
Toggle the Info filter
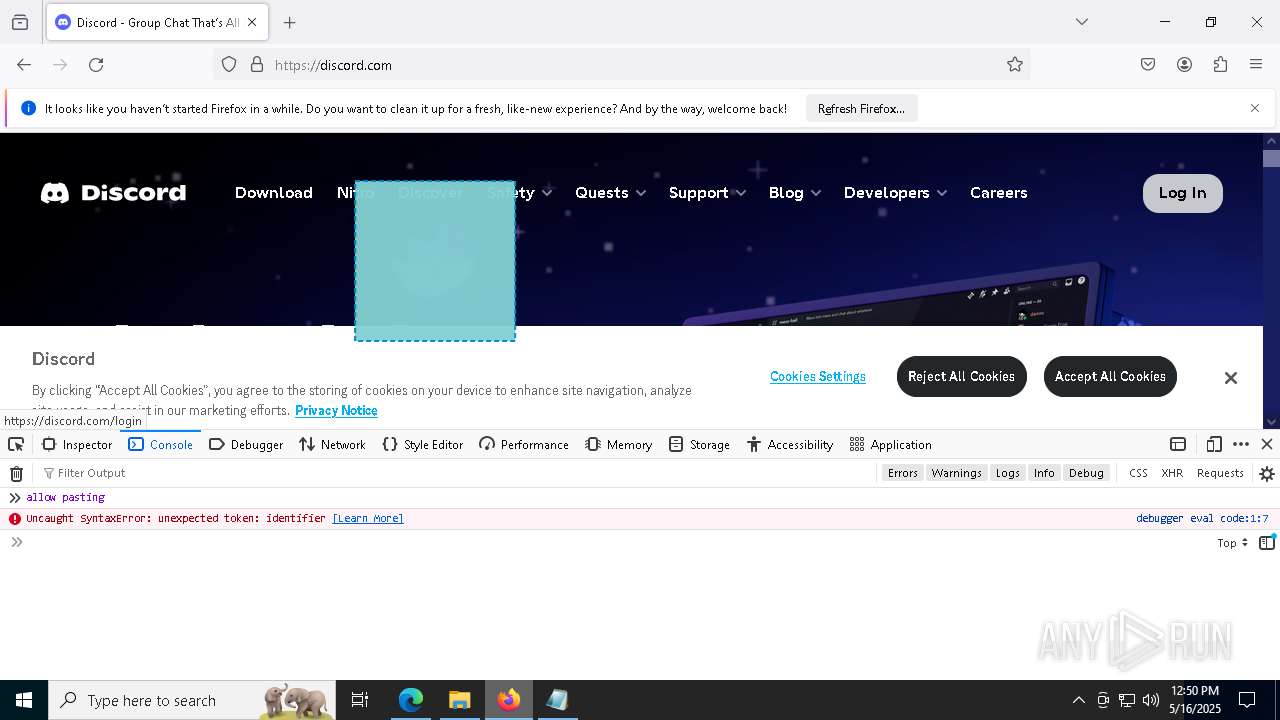[1044, 473]
